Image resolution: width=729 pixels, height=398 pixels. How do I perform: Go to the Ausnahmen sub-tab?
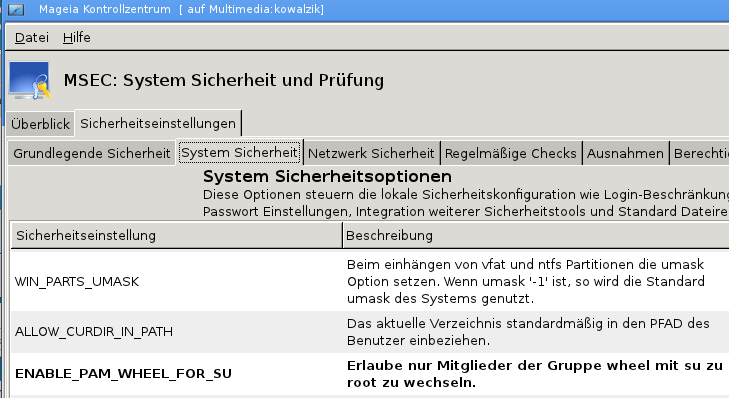pos(625,153)
